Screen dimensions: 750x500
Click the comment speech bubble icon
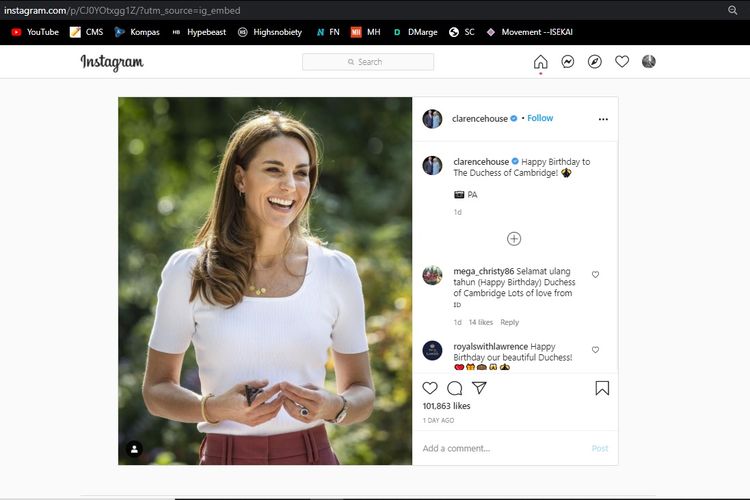455,388
